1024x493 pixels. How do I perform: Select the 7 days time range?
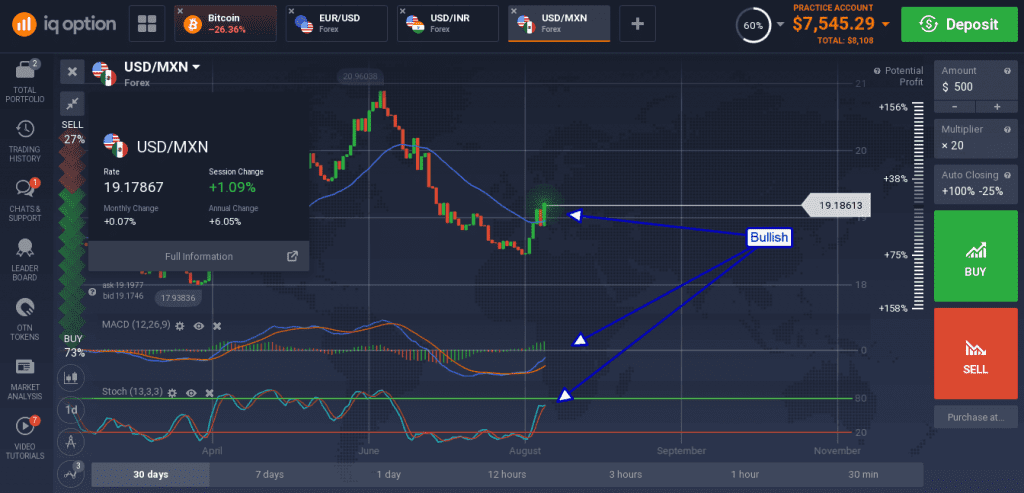270,474
